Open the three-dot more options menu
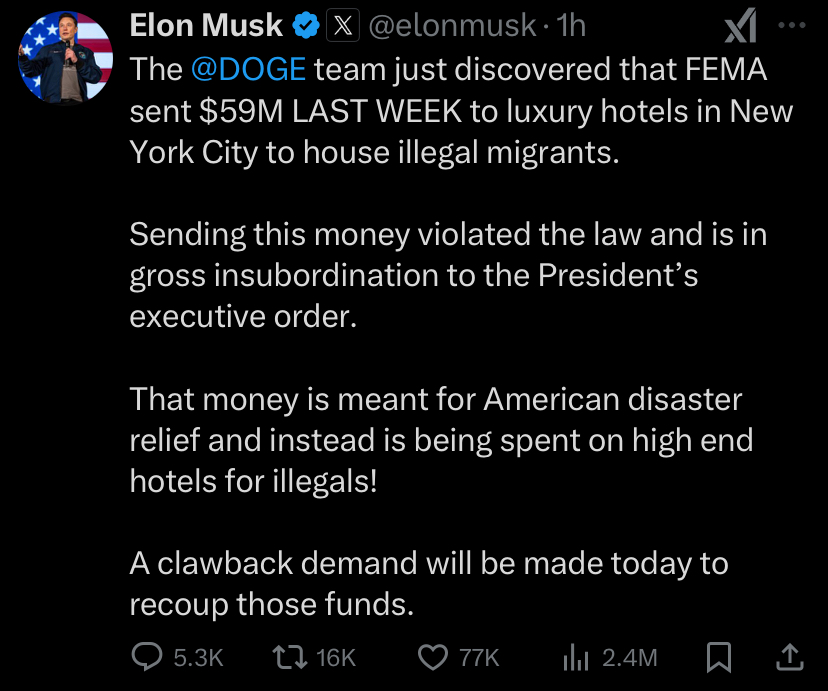Viewport: 828px width, 691px height. coord(792,25)
